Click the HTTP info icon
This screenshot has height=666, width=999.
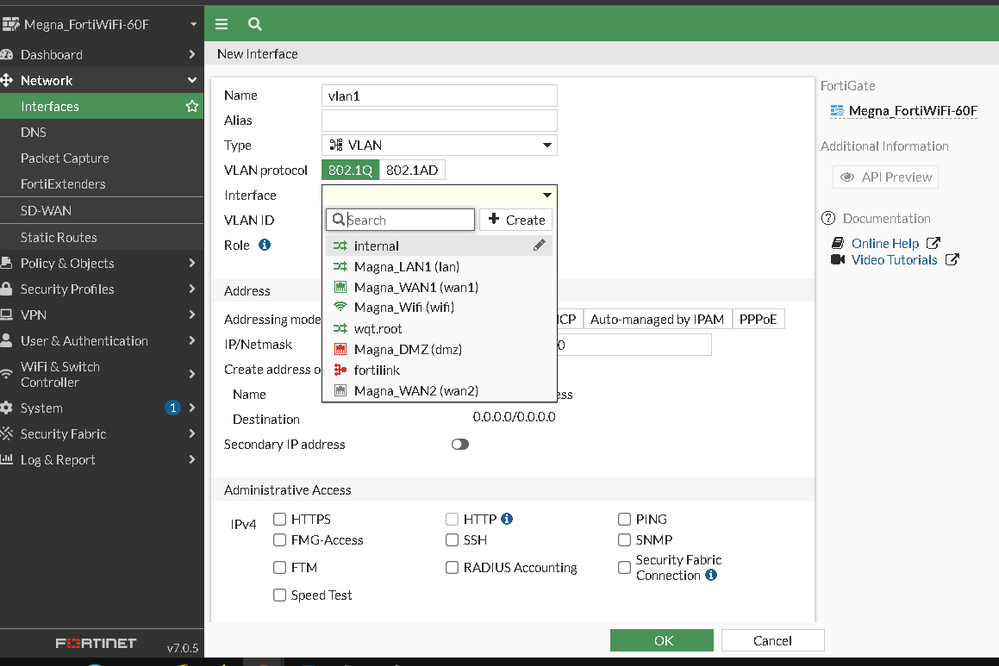pyautogui.click(x=507, y=519)
